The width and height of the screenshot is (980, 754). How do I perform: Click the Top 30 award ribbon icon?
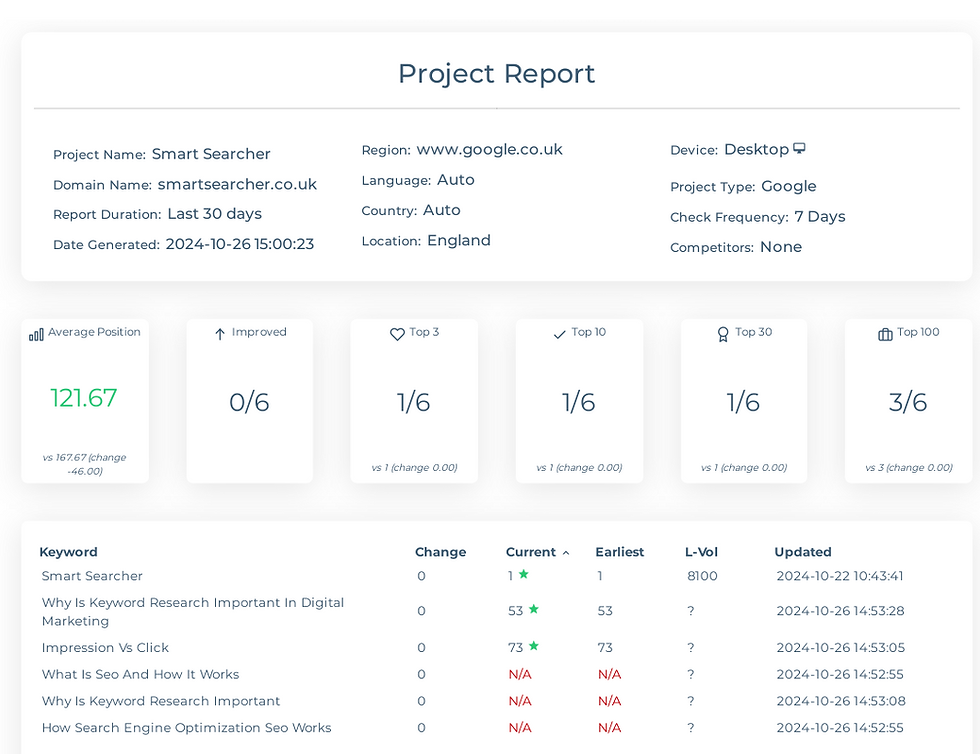722,335
